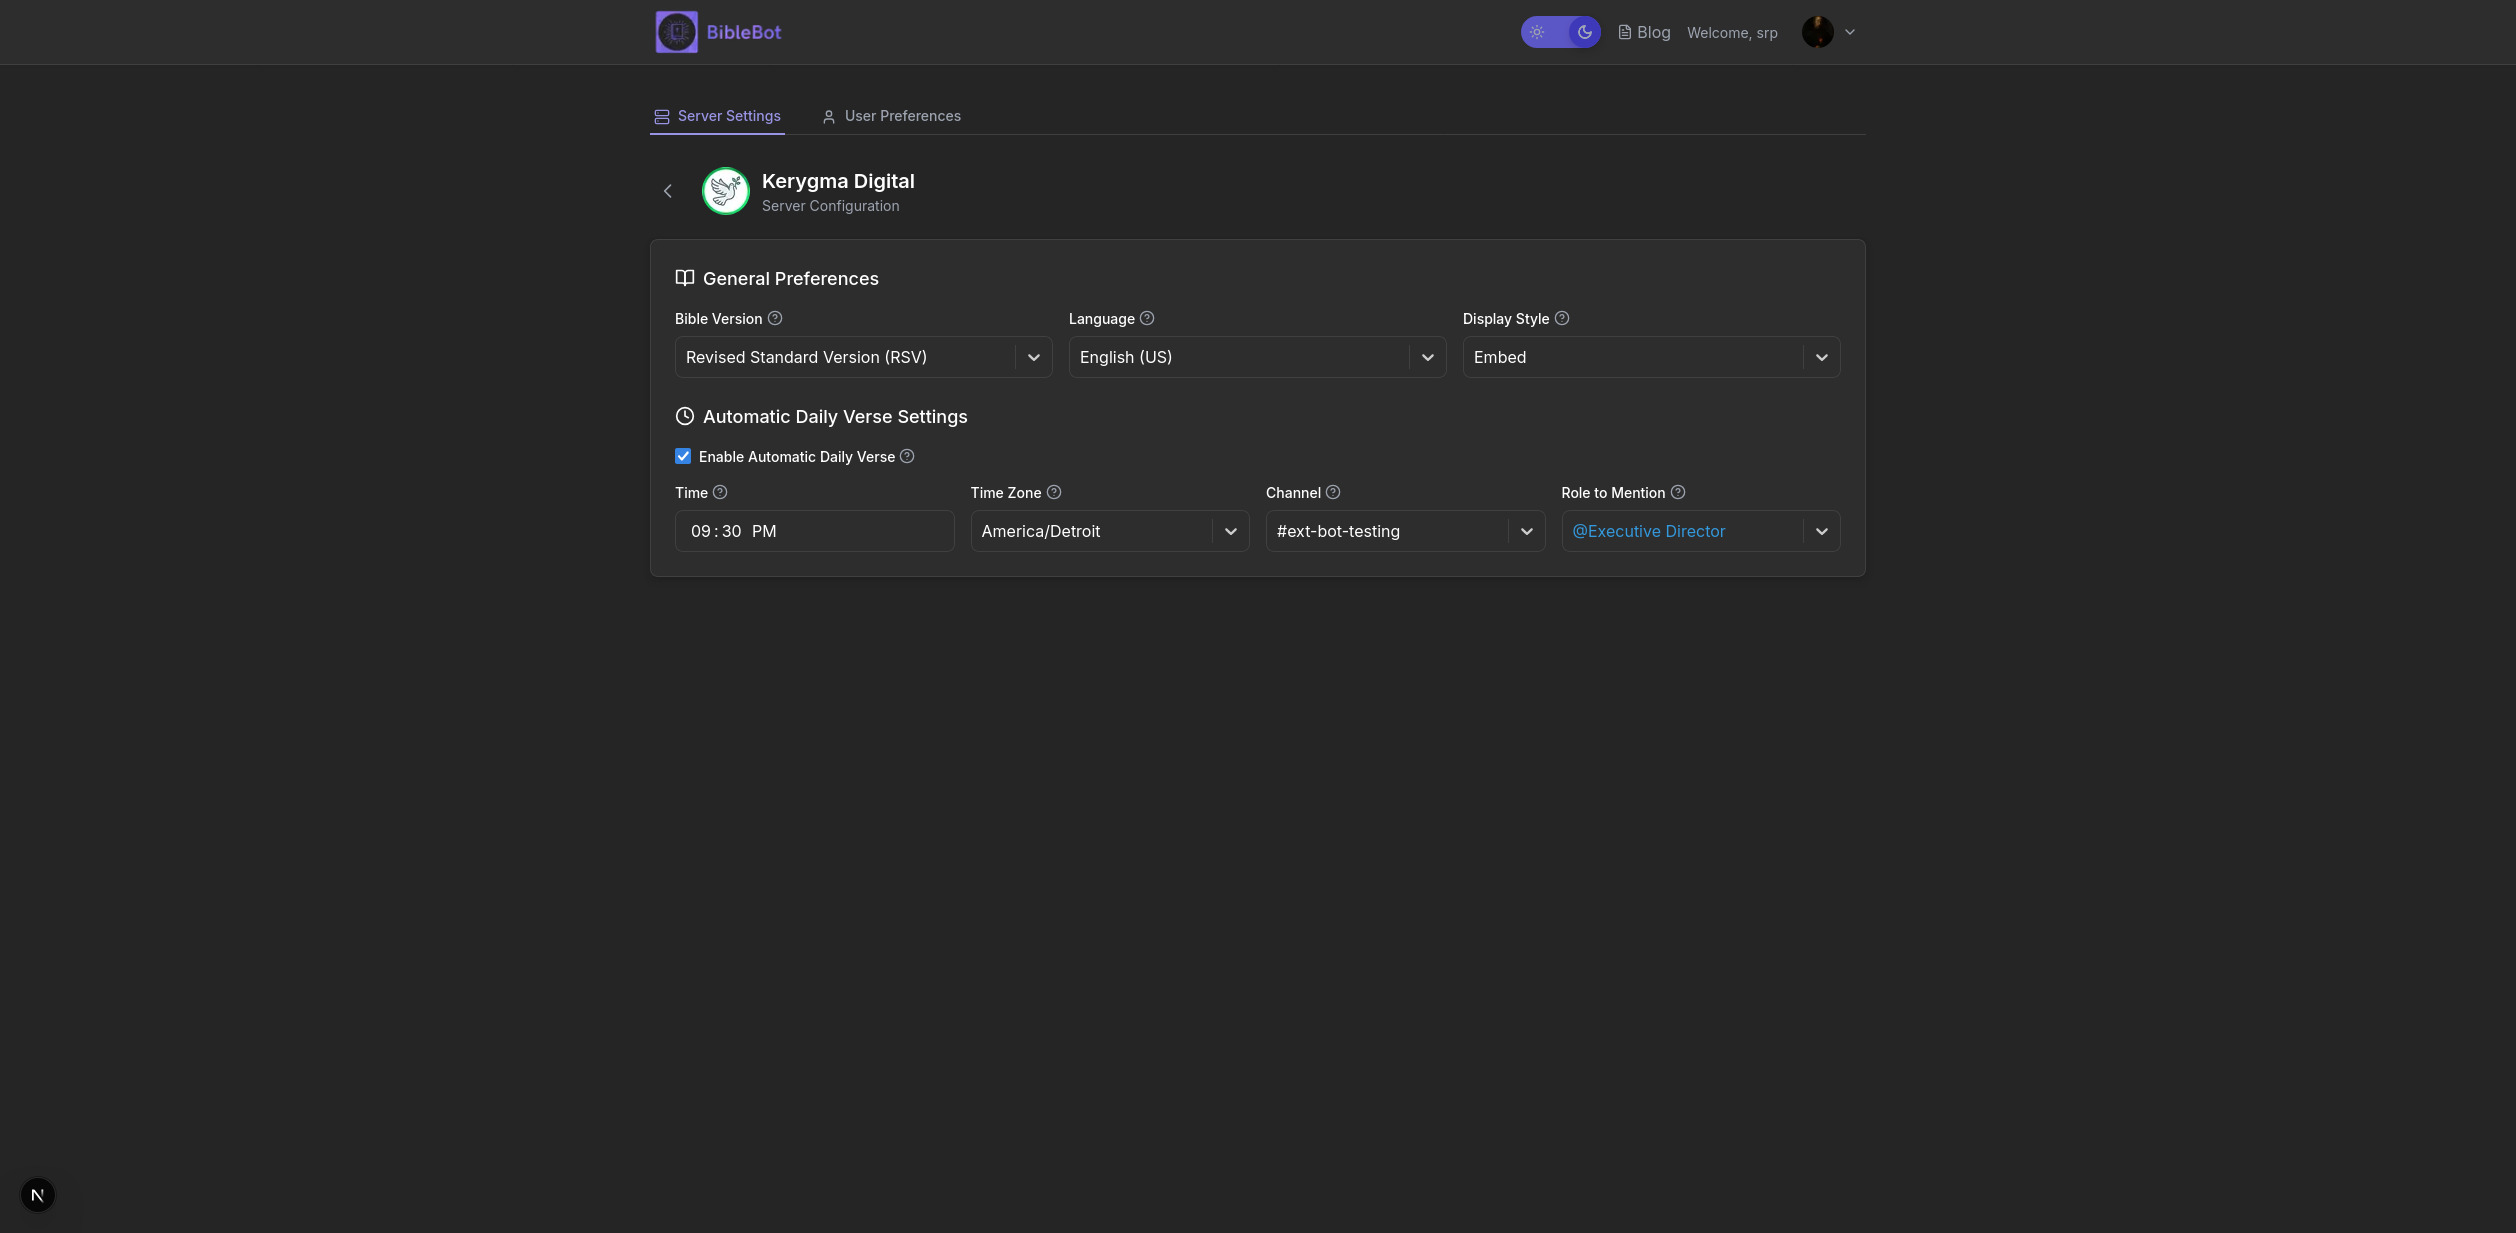Select the Server Settings tab

(717, 116)
